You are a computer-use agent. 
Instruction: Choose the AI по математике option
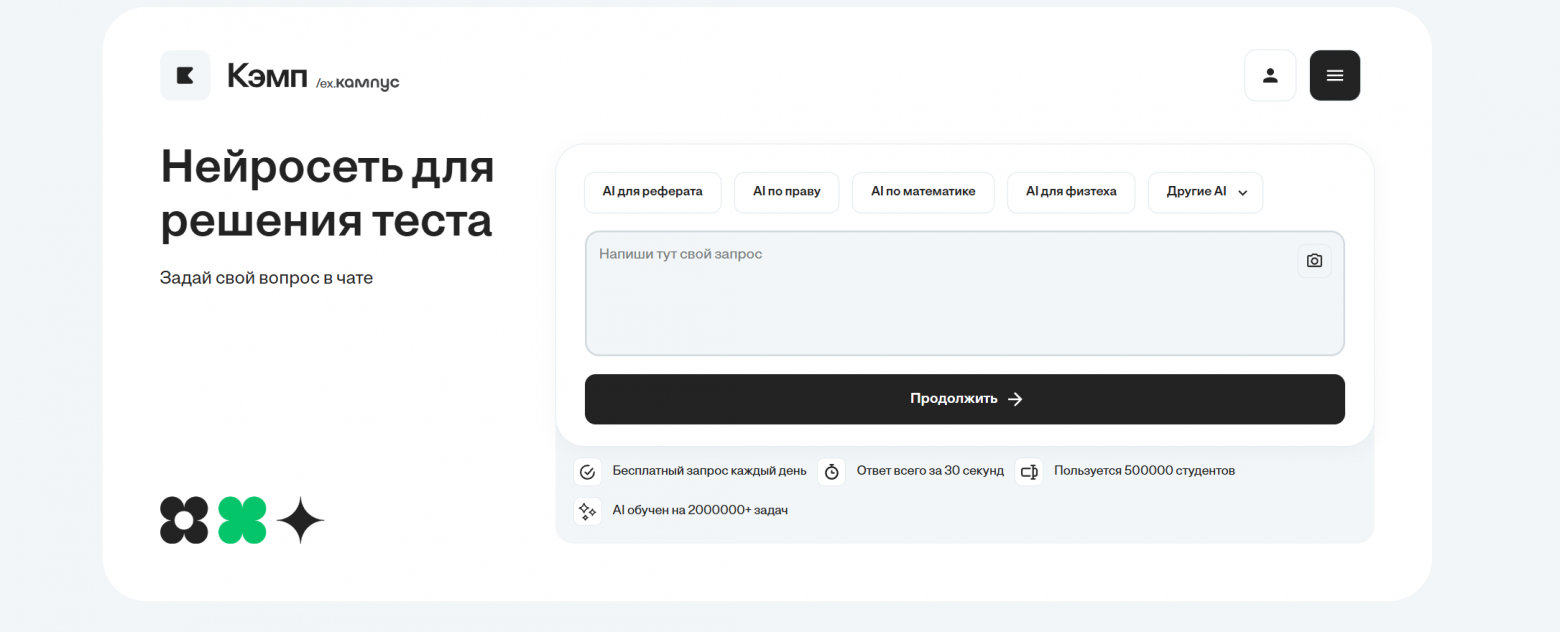pyautogui.click(x=922, y=192)
